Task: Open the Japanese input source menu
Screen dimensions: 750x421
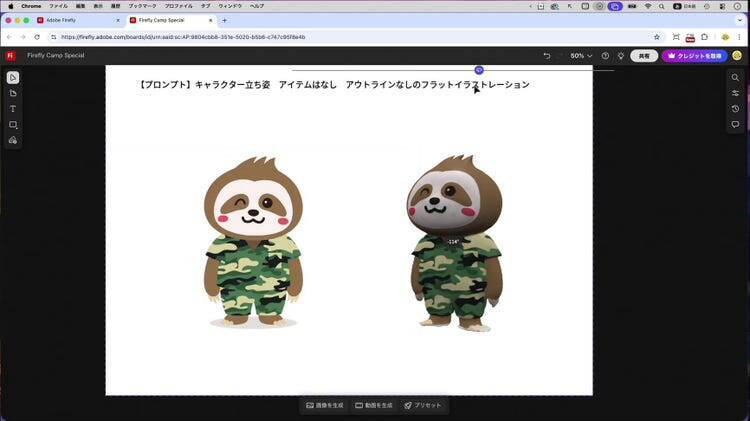Action: (x=684, y=6)
